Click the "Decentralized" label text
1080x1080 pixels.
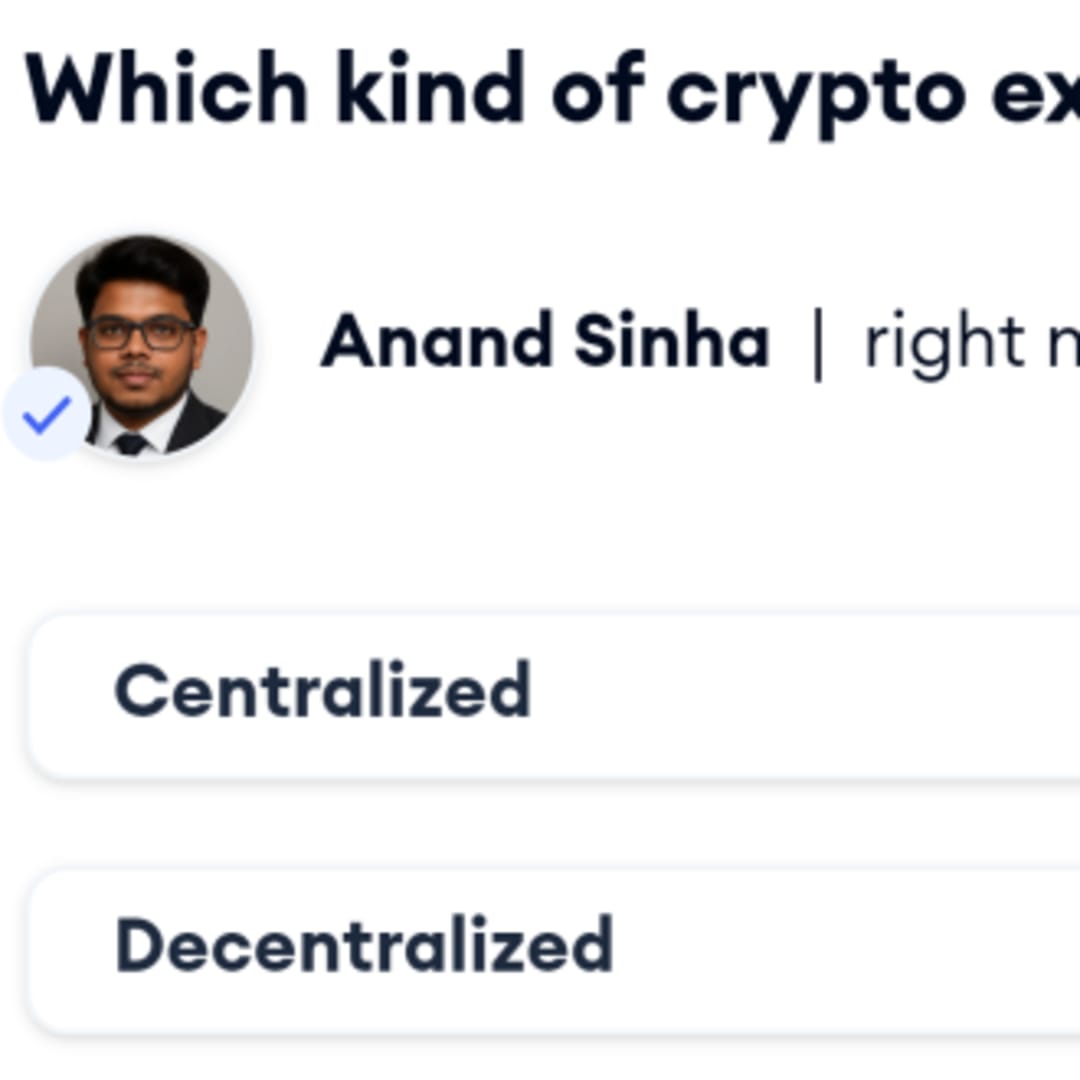364,944
